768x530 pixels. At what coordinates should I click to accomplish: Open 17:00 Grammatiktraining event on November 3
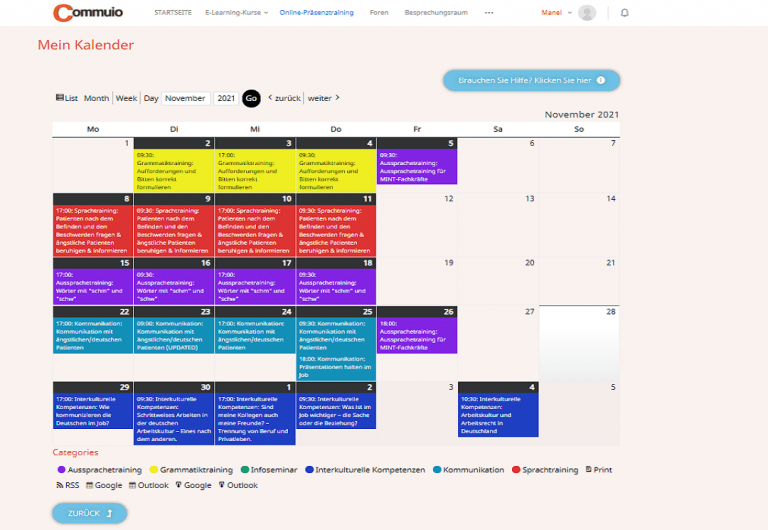255,170
